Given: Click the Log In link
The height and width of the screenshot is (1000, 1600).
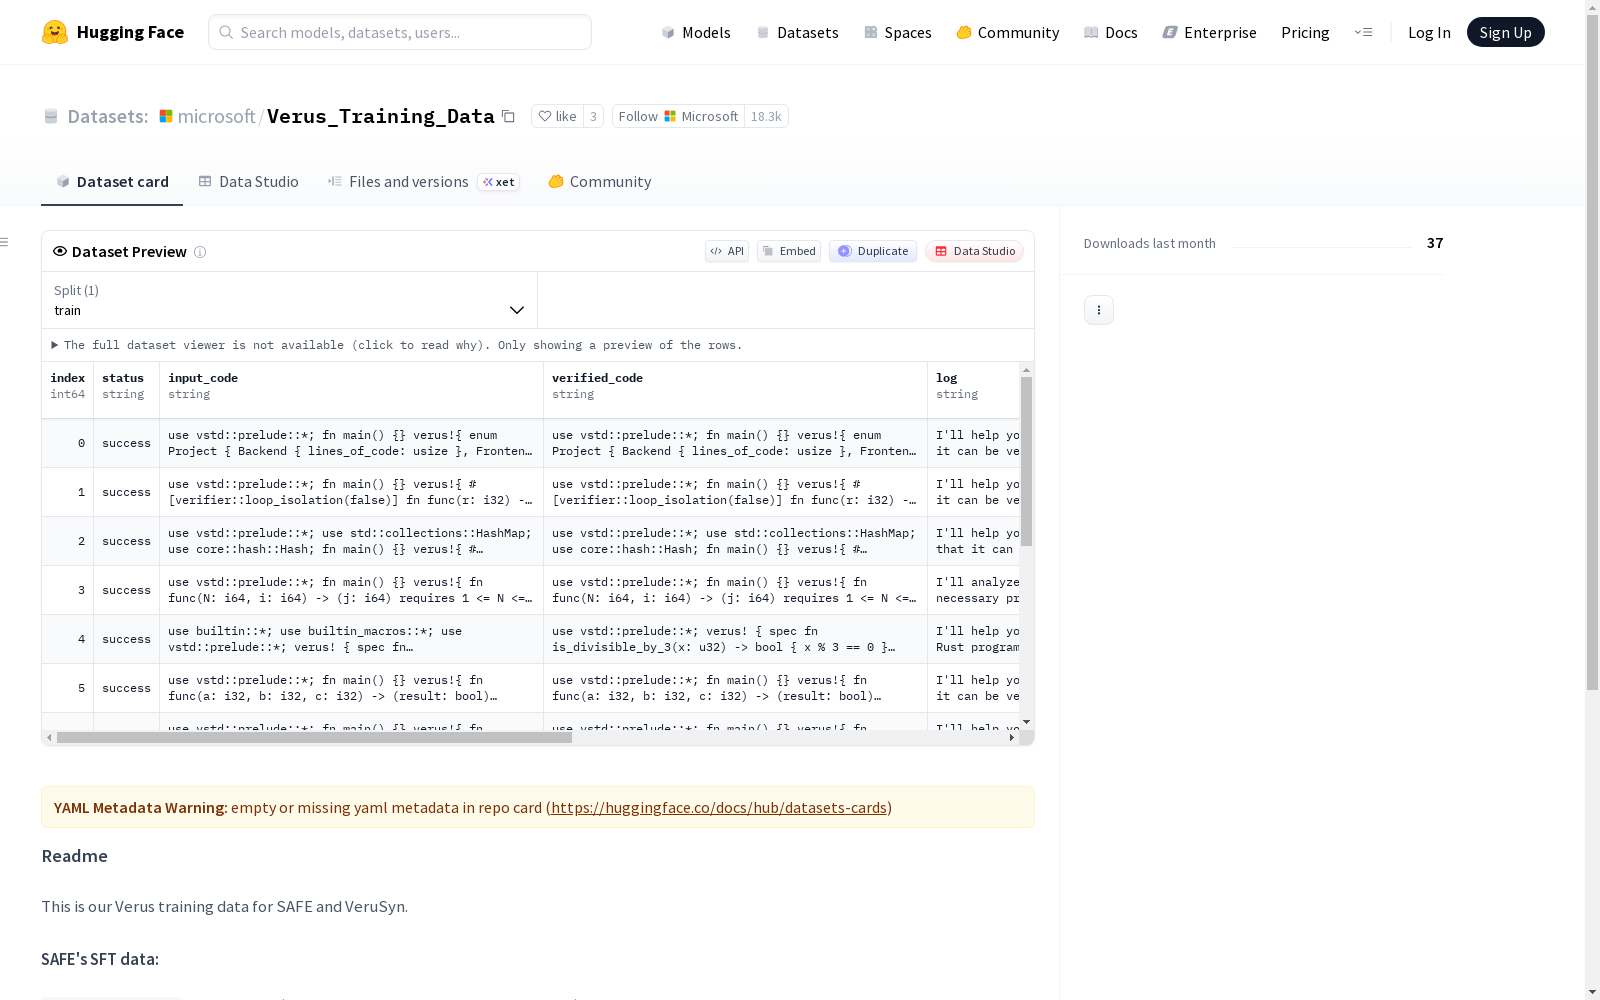Looking at the screenshot, I should [x=1429, y=32].
